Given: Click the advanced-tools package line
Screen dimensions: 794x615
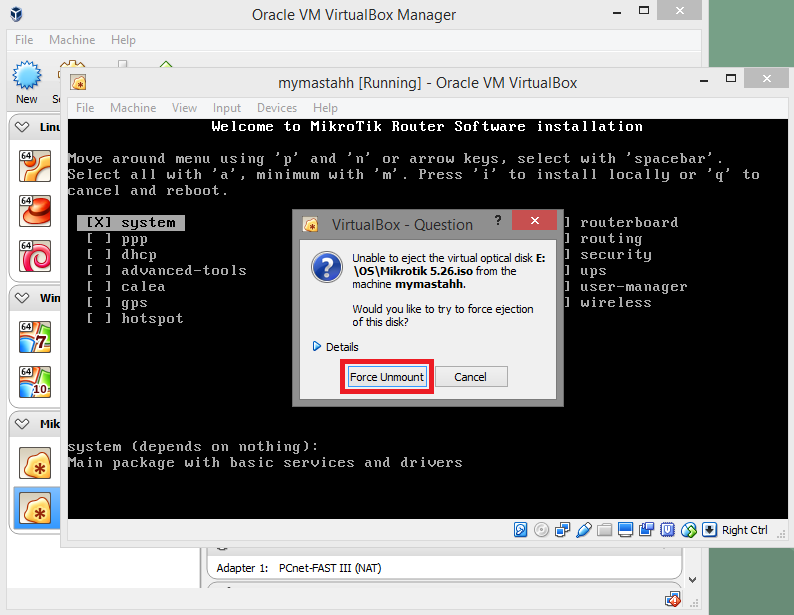Looking at the screenshot, I should pos(166,270).
